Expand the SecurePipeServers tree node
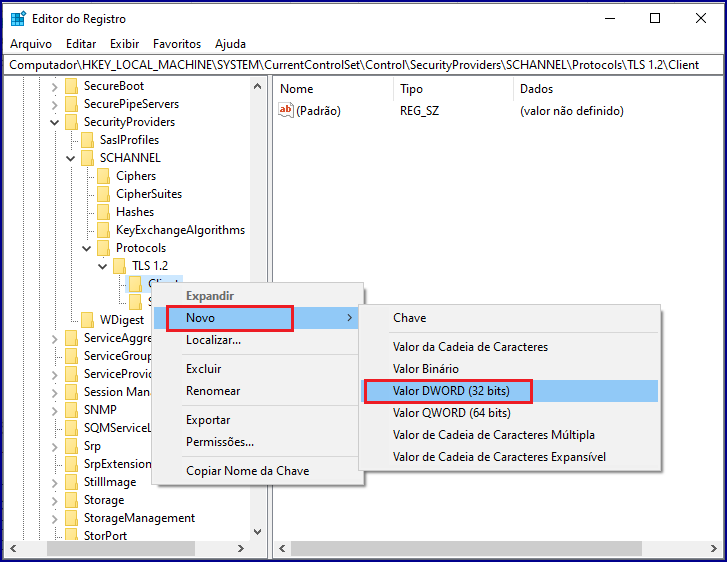Viewport: 727px width, 562px height. [55, 105]
